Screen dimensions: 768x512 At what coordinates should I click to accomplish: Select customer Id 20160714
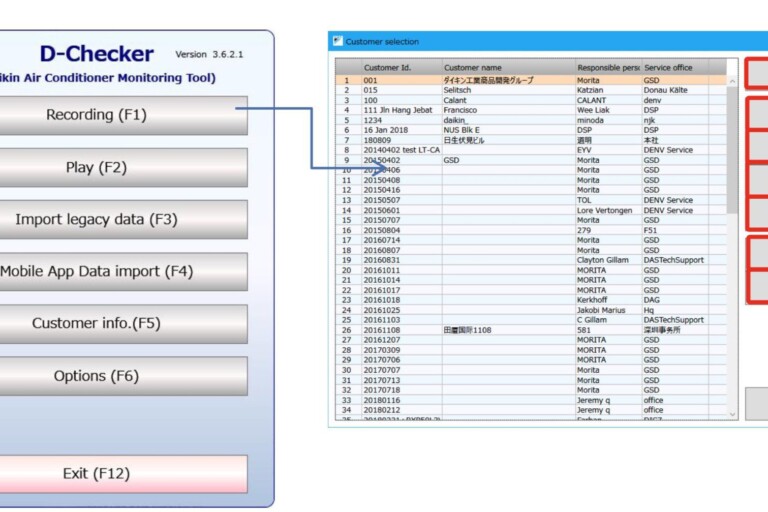tap(531, 240)
